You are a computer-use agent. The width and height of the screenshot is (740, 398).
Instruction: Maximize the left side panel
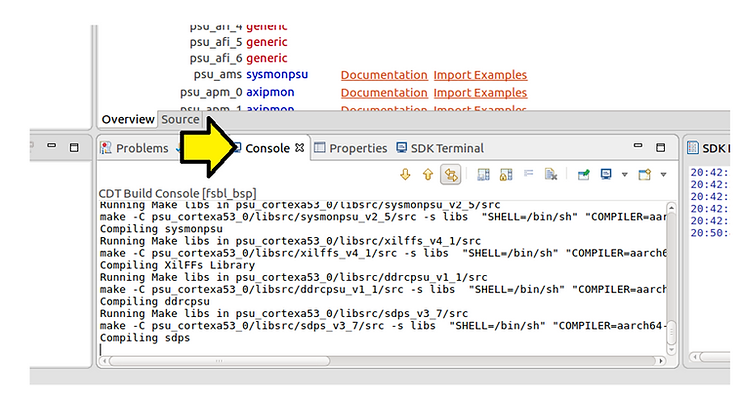pyautogui.click(x=74, y=148)
